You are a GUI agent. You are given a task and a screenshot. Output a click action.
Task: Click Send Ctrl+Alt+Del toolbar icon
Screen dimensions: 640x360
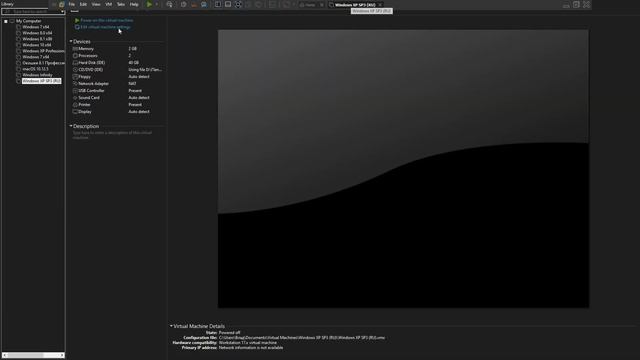click(x=169, y=4)
